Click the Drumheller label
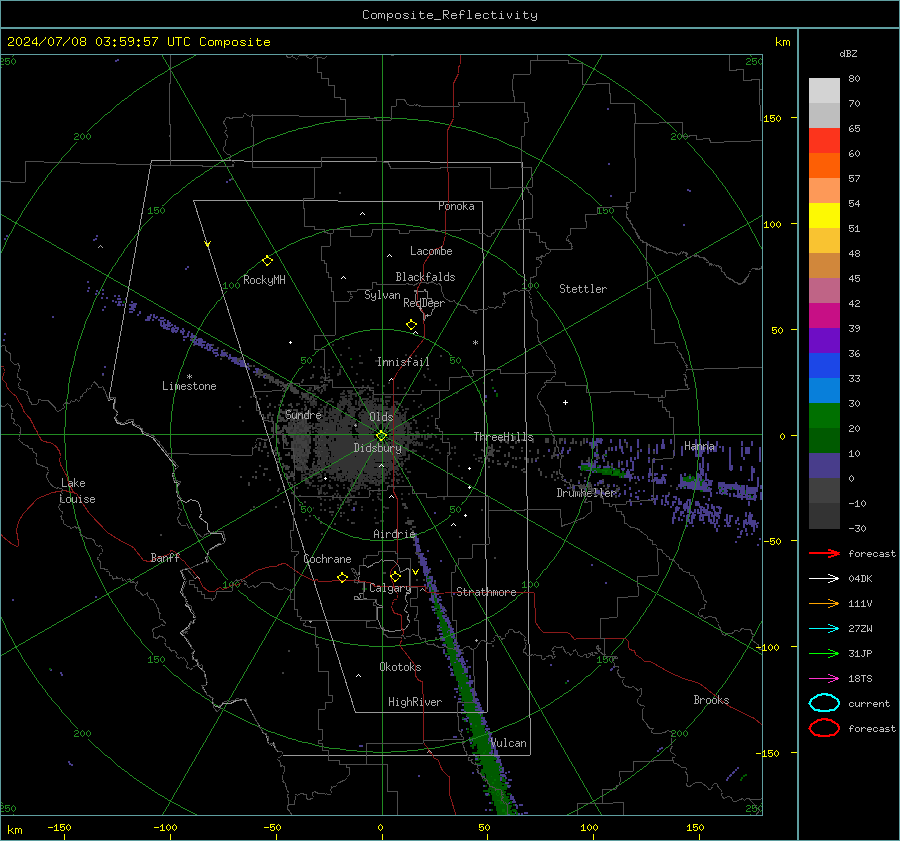 [x=586, y=493]
